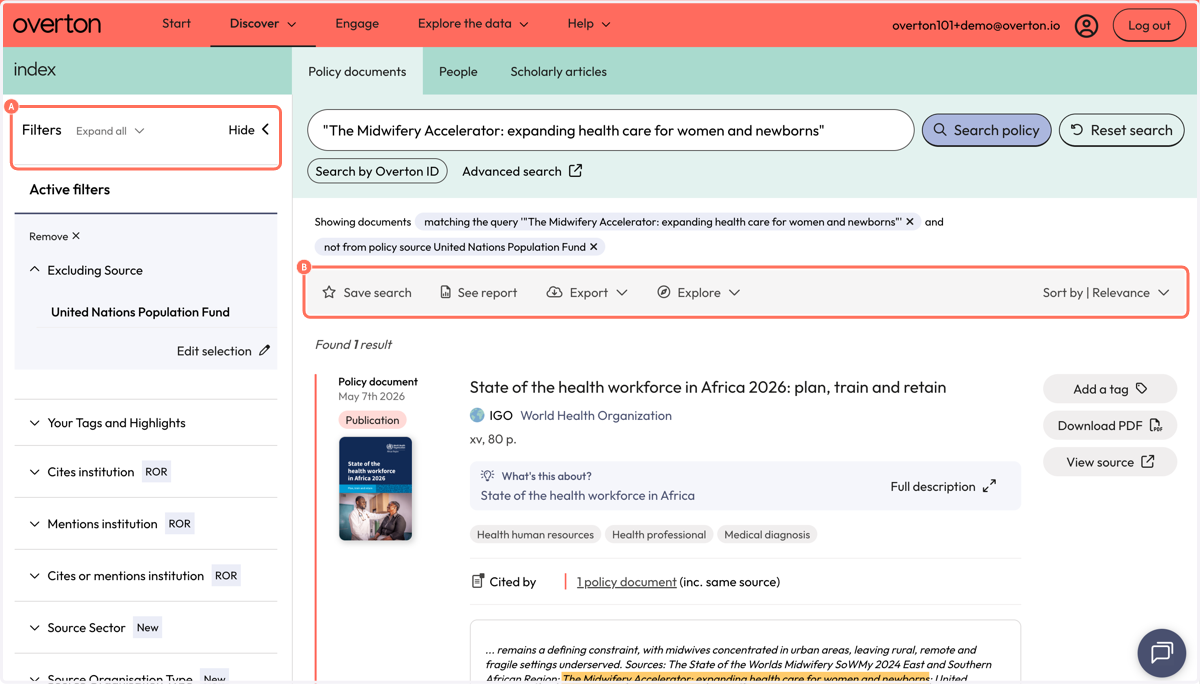Click the report cover thumbnail
The image size is (1200, 684).
coord(375,488)
